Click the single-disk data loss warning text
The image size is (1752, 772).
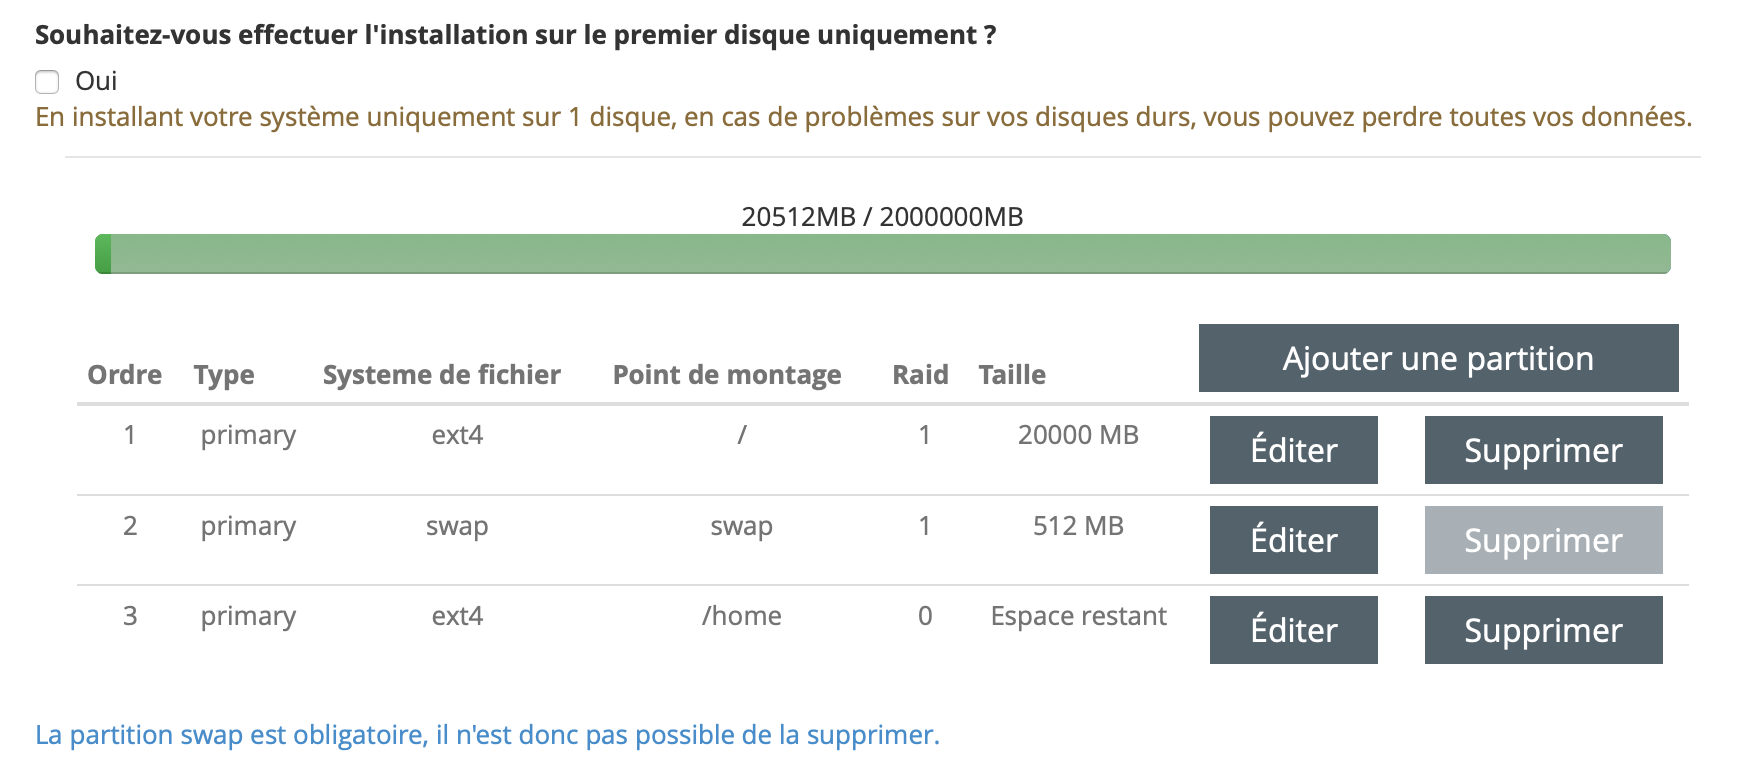(863, 117)
